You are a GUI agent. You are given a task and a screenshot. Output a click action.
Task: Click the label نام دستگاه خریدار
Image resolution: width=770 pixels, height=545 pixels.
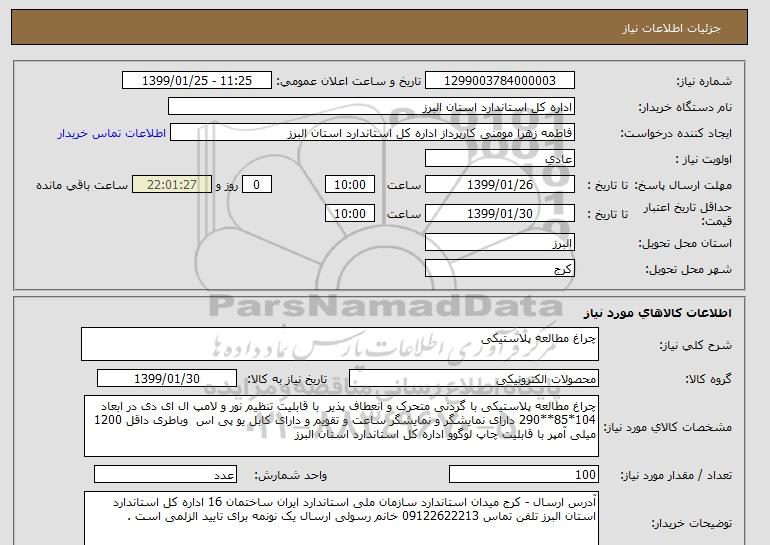click(x=685, y=107)
